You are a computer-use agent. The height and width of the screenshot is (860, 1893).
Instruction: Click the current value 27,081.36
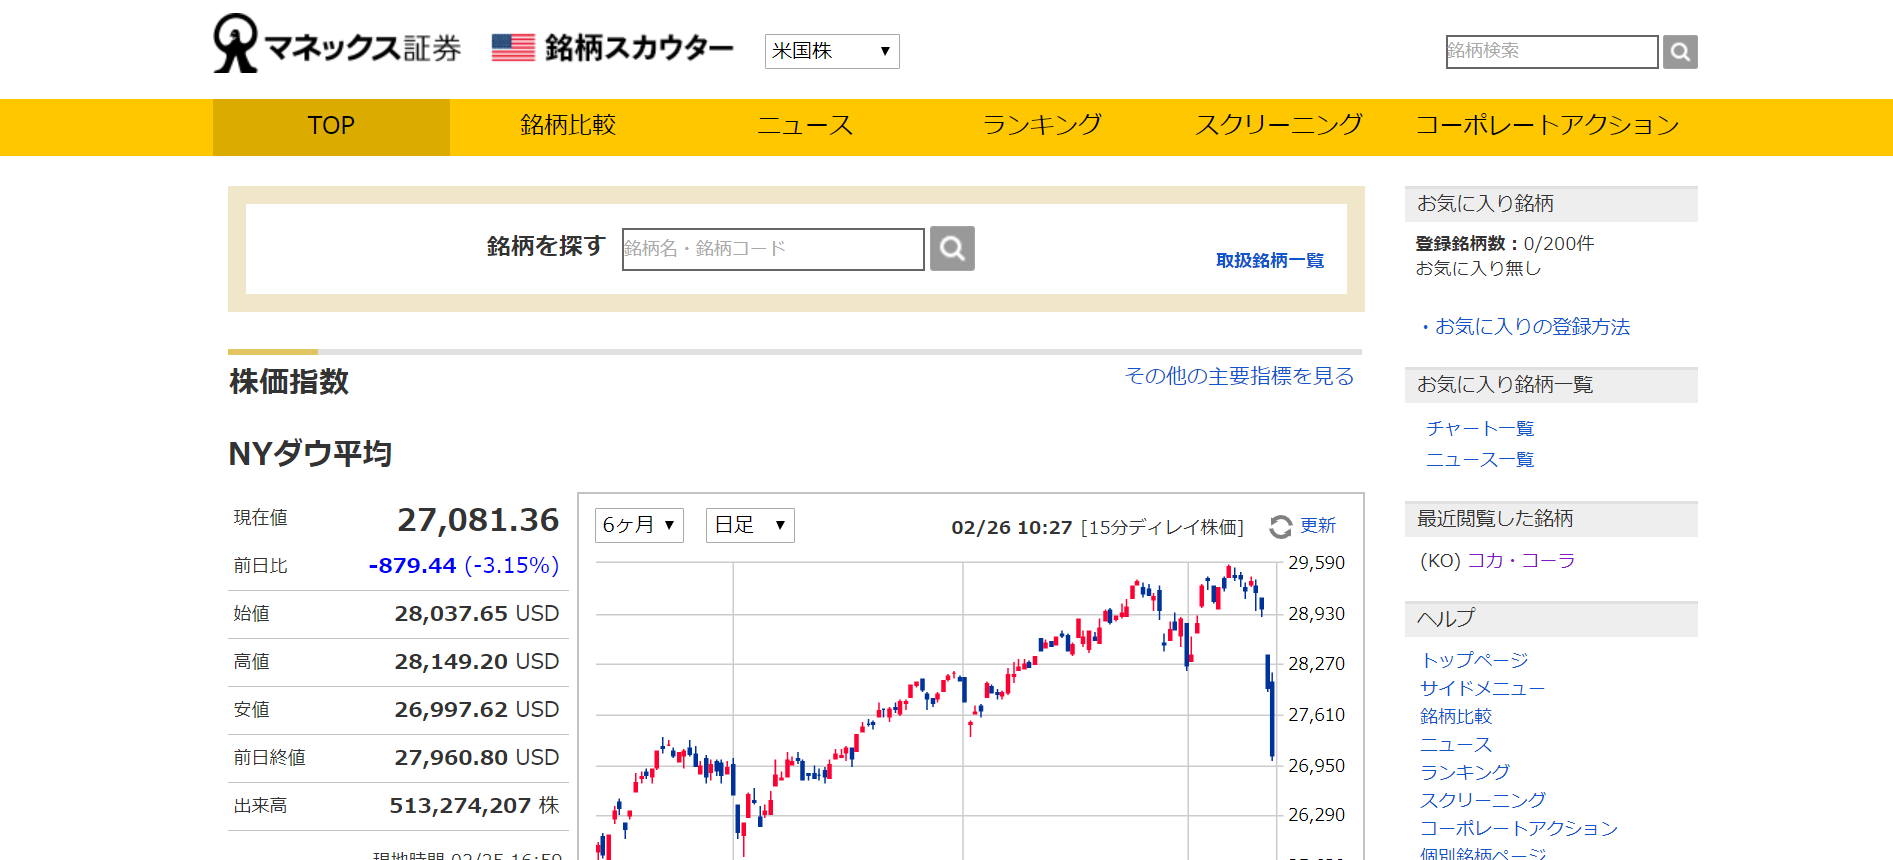(x=478, y=520)
